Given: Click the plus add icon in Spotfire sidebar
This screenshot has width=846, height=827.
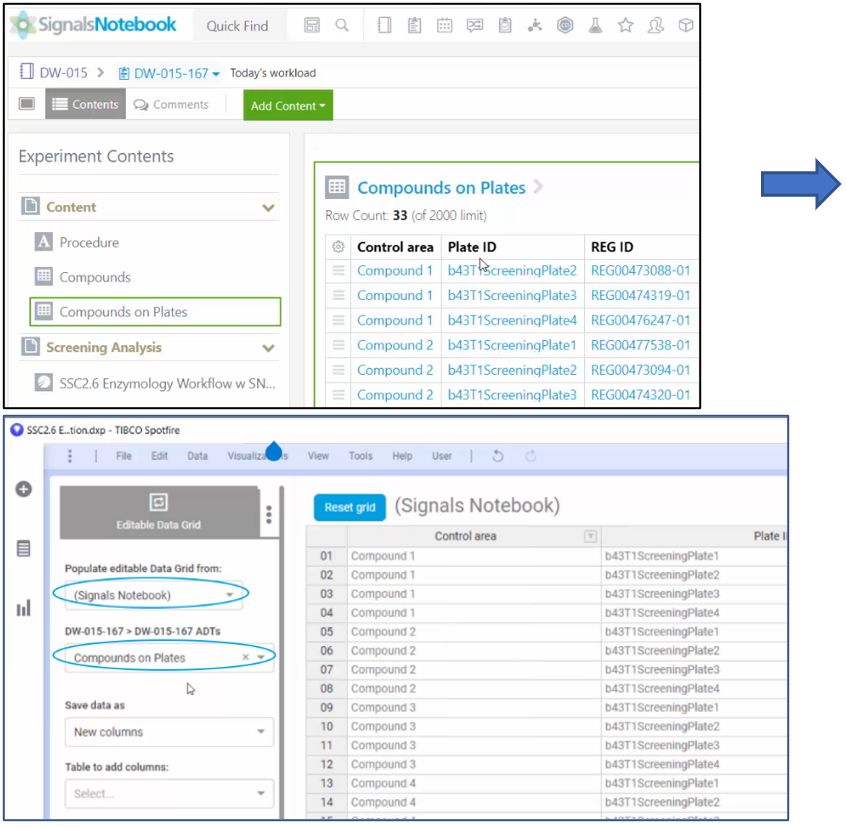Looking at the screenshot, I should pos(23,489).
